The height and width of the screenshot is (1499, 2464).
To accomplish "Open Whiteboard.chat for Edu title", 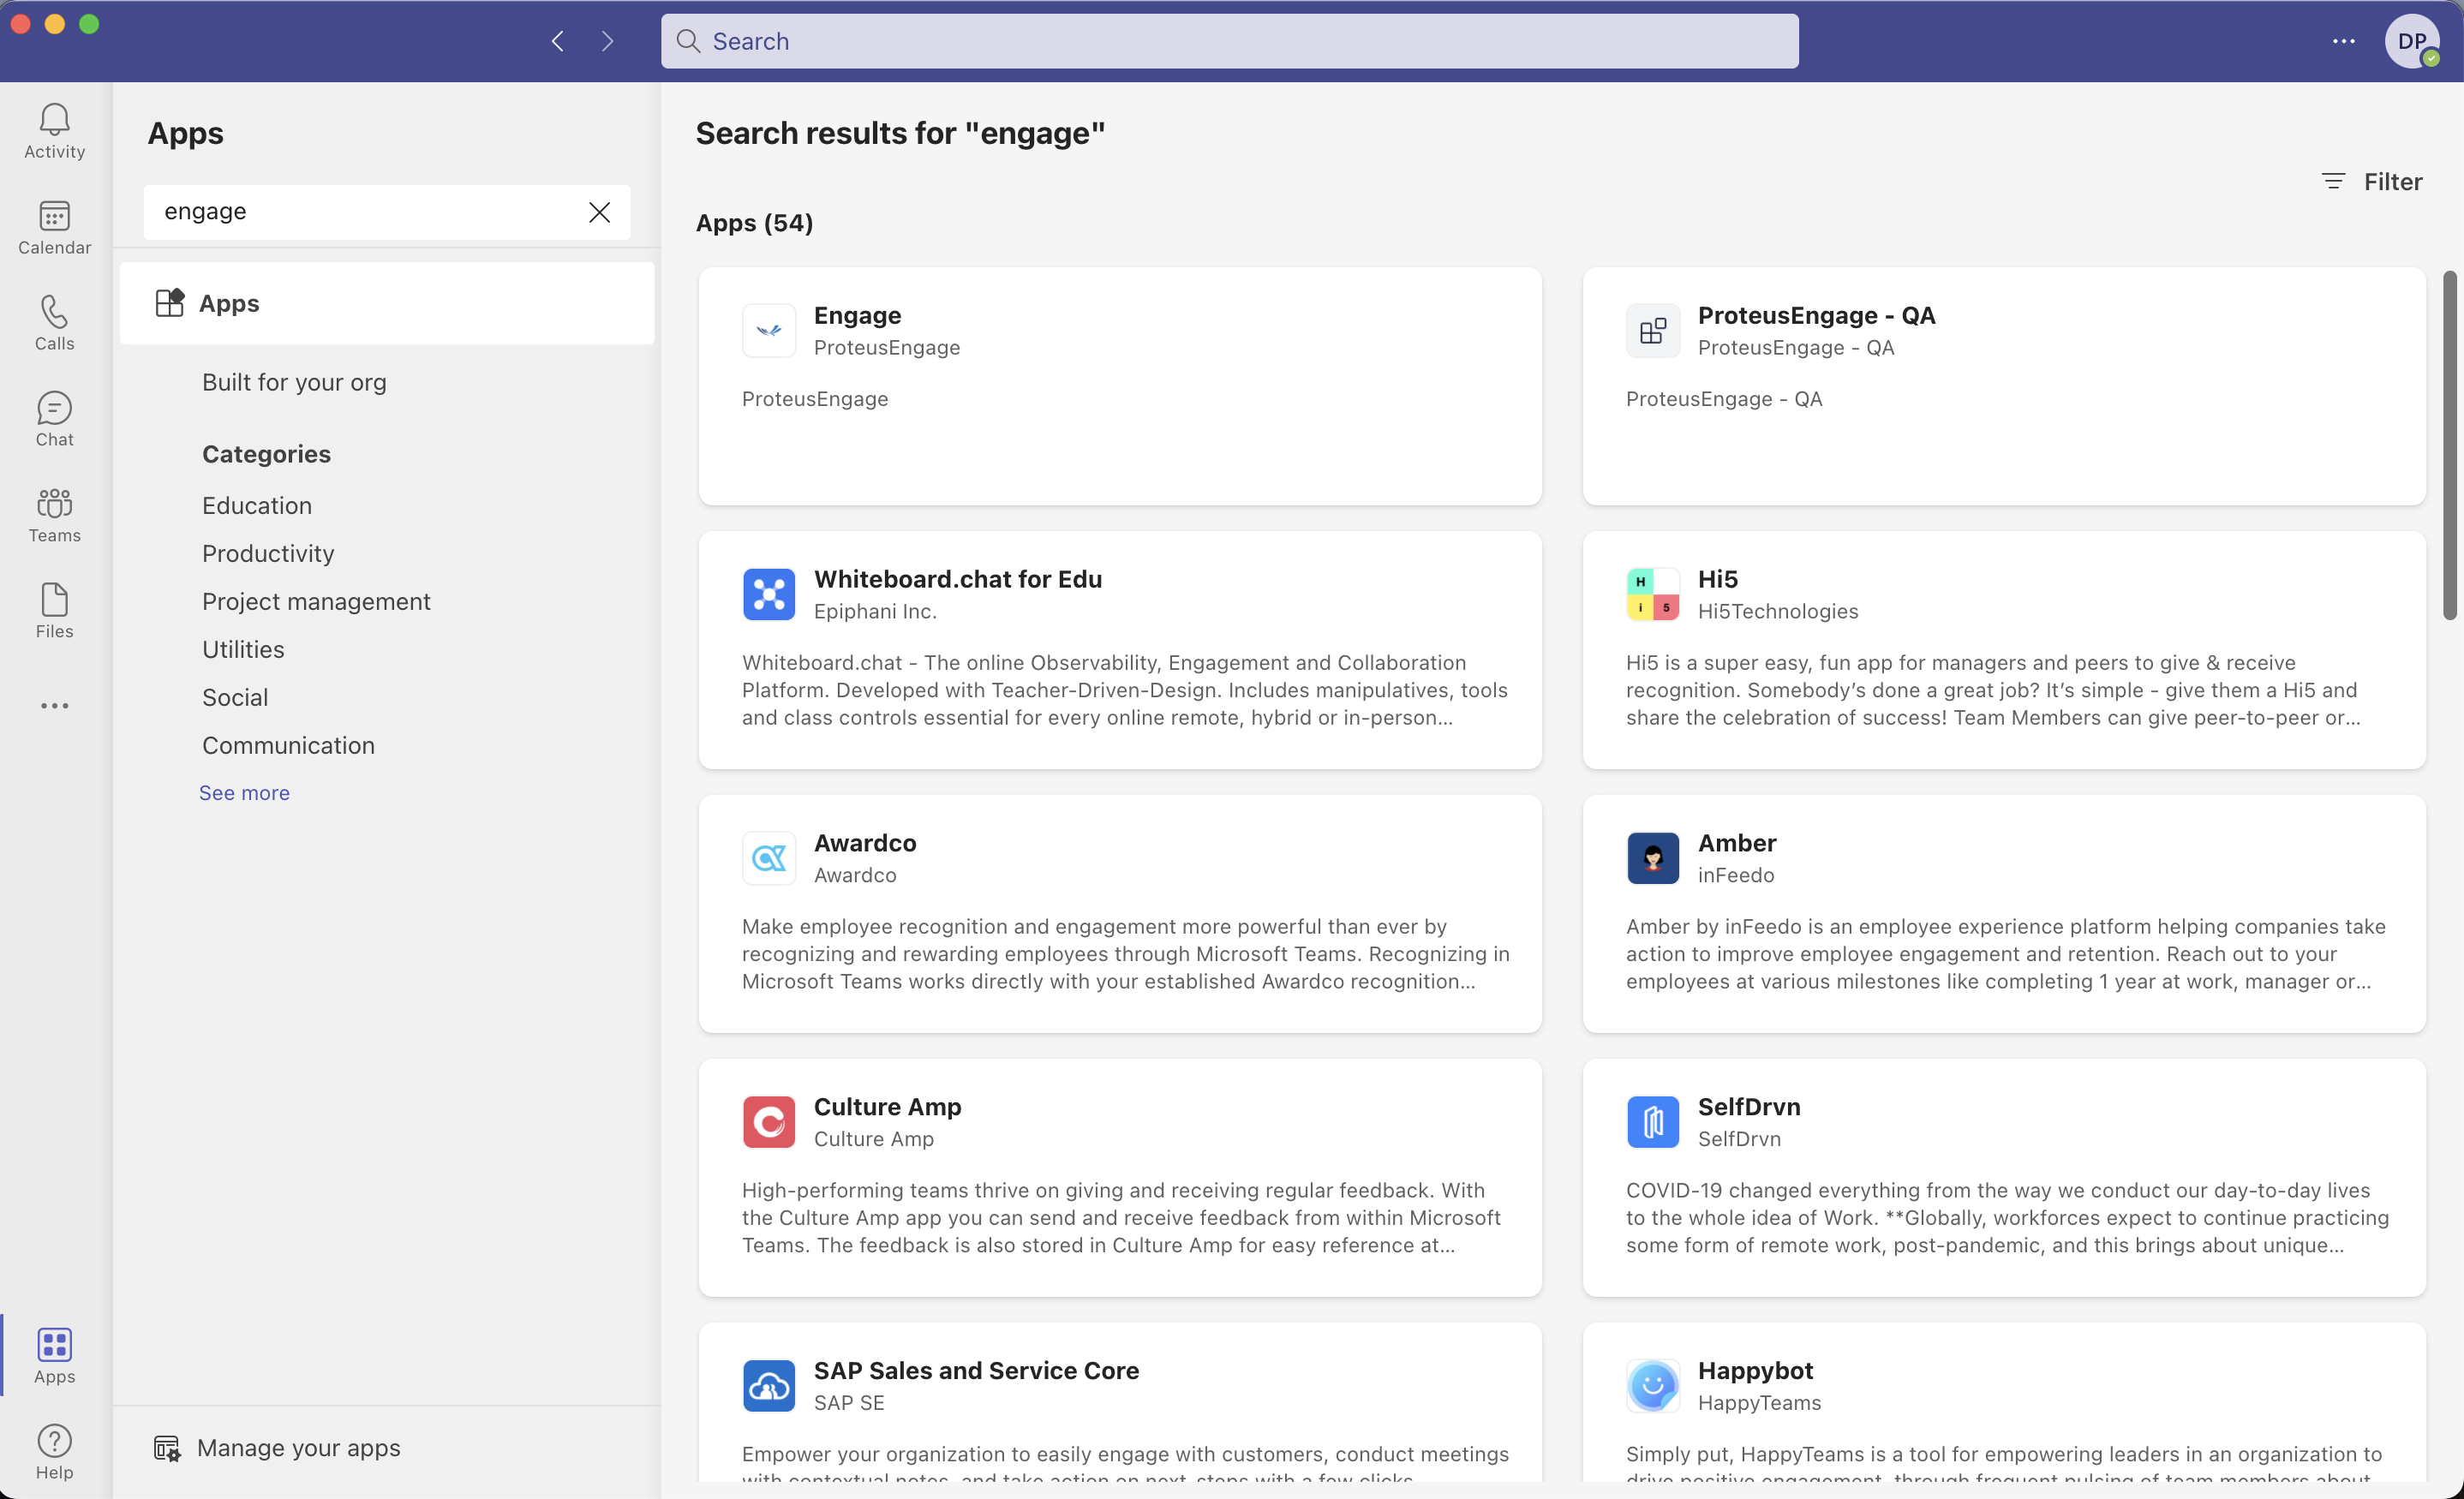I will coord(957,579).
